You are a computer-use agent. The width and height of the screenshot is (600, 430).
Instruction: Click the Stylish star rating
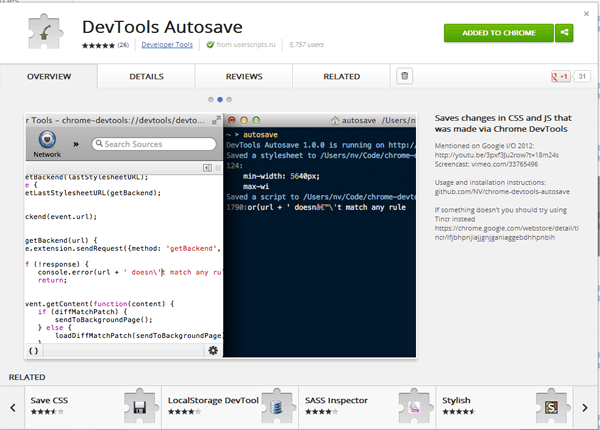458,412
